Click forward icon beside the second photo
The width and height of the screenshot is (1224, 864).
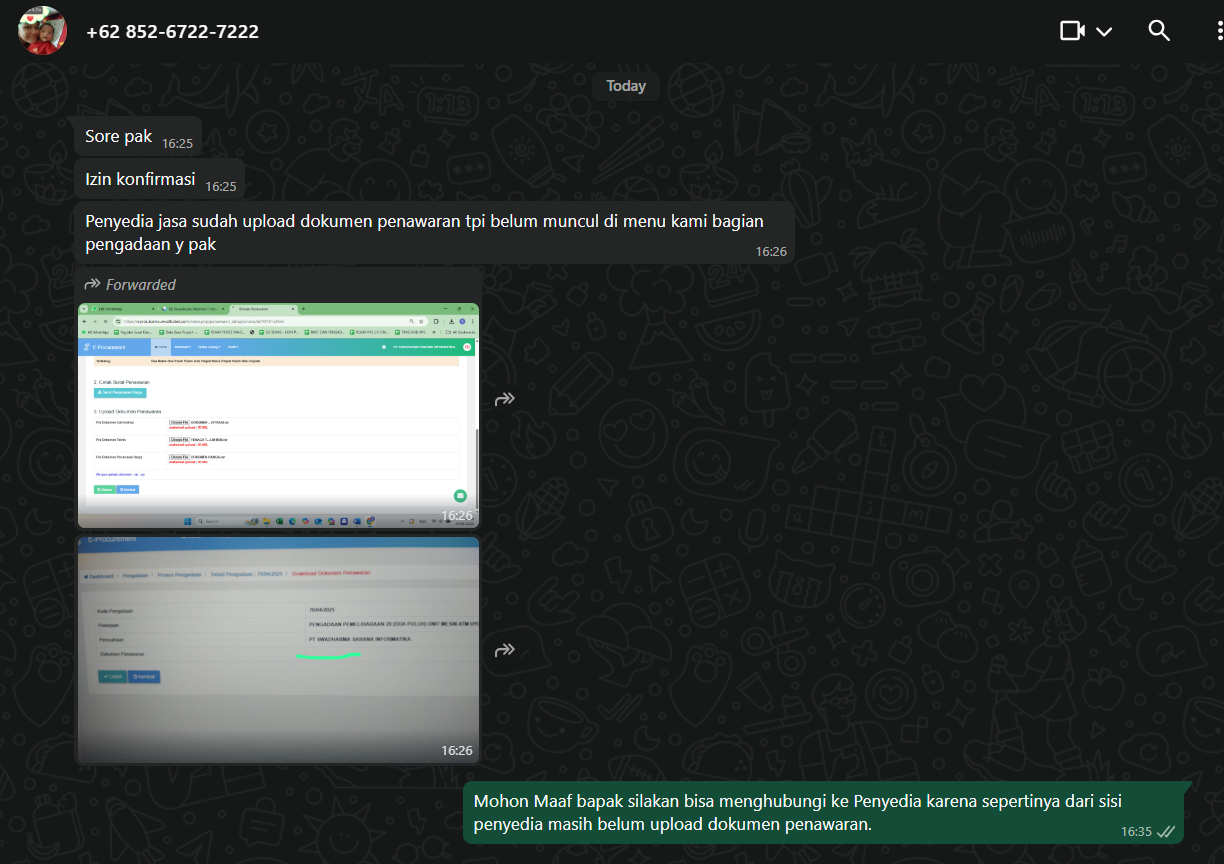tap(505, 650)
